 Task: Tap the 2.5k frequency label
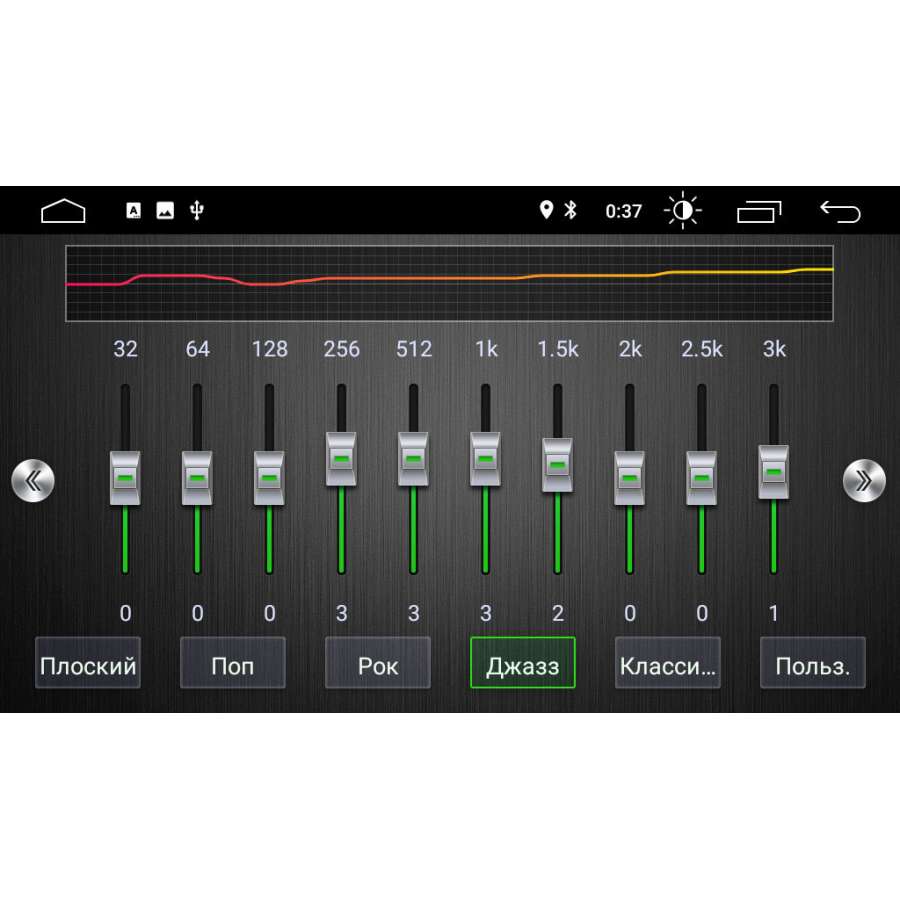coord(702,349)
